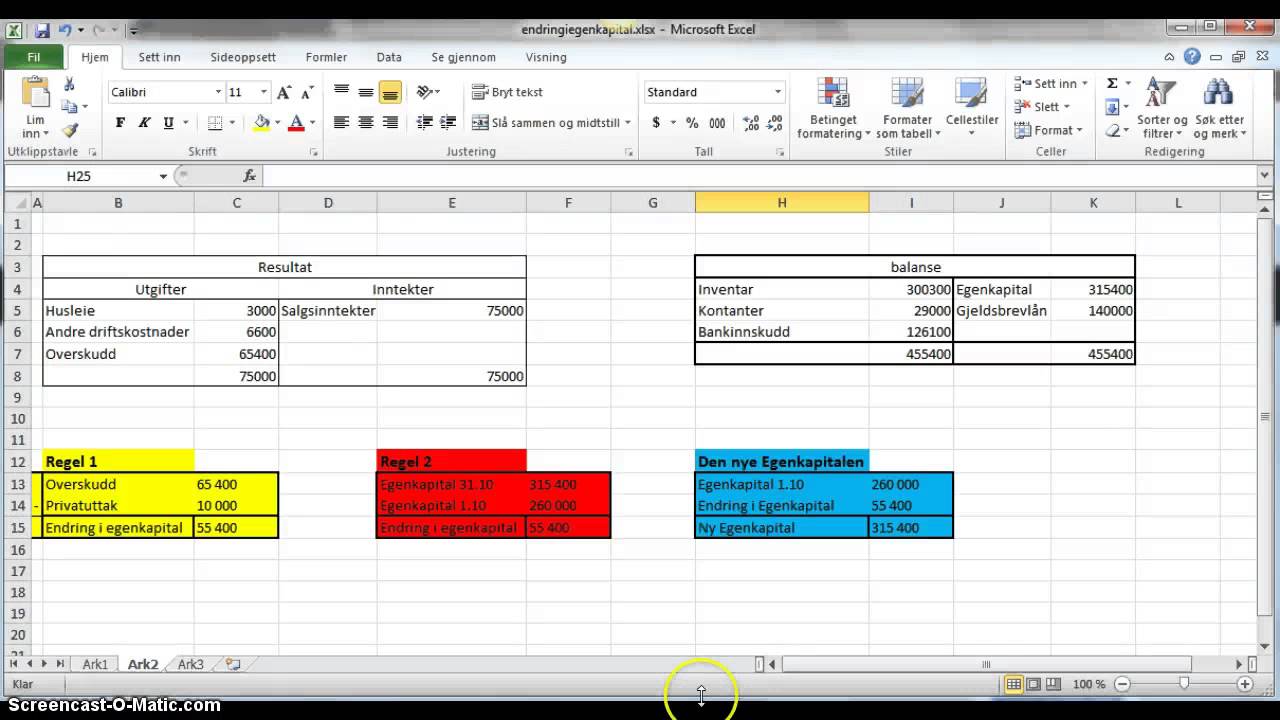Image resolution: width=1280 pixels, height=720 pixels.
Task: Toggle middle vertical alignment
Action: (366, 92)
